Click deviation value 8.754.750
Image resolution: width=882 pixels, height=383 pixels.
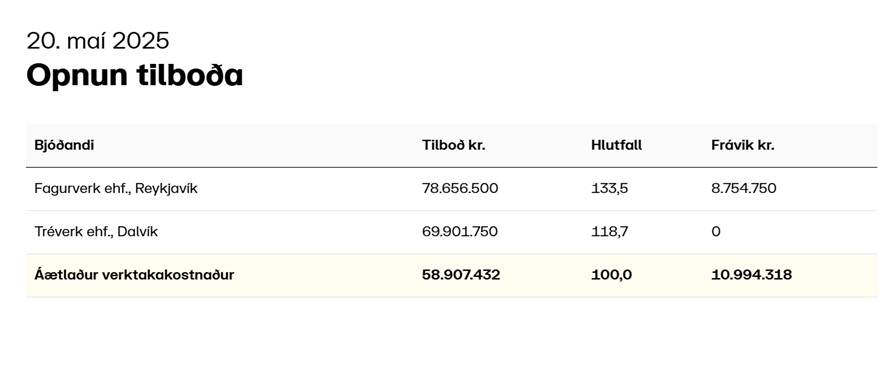click(x=744, y=188)
